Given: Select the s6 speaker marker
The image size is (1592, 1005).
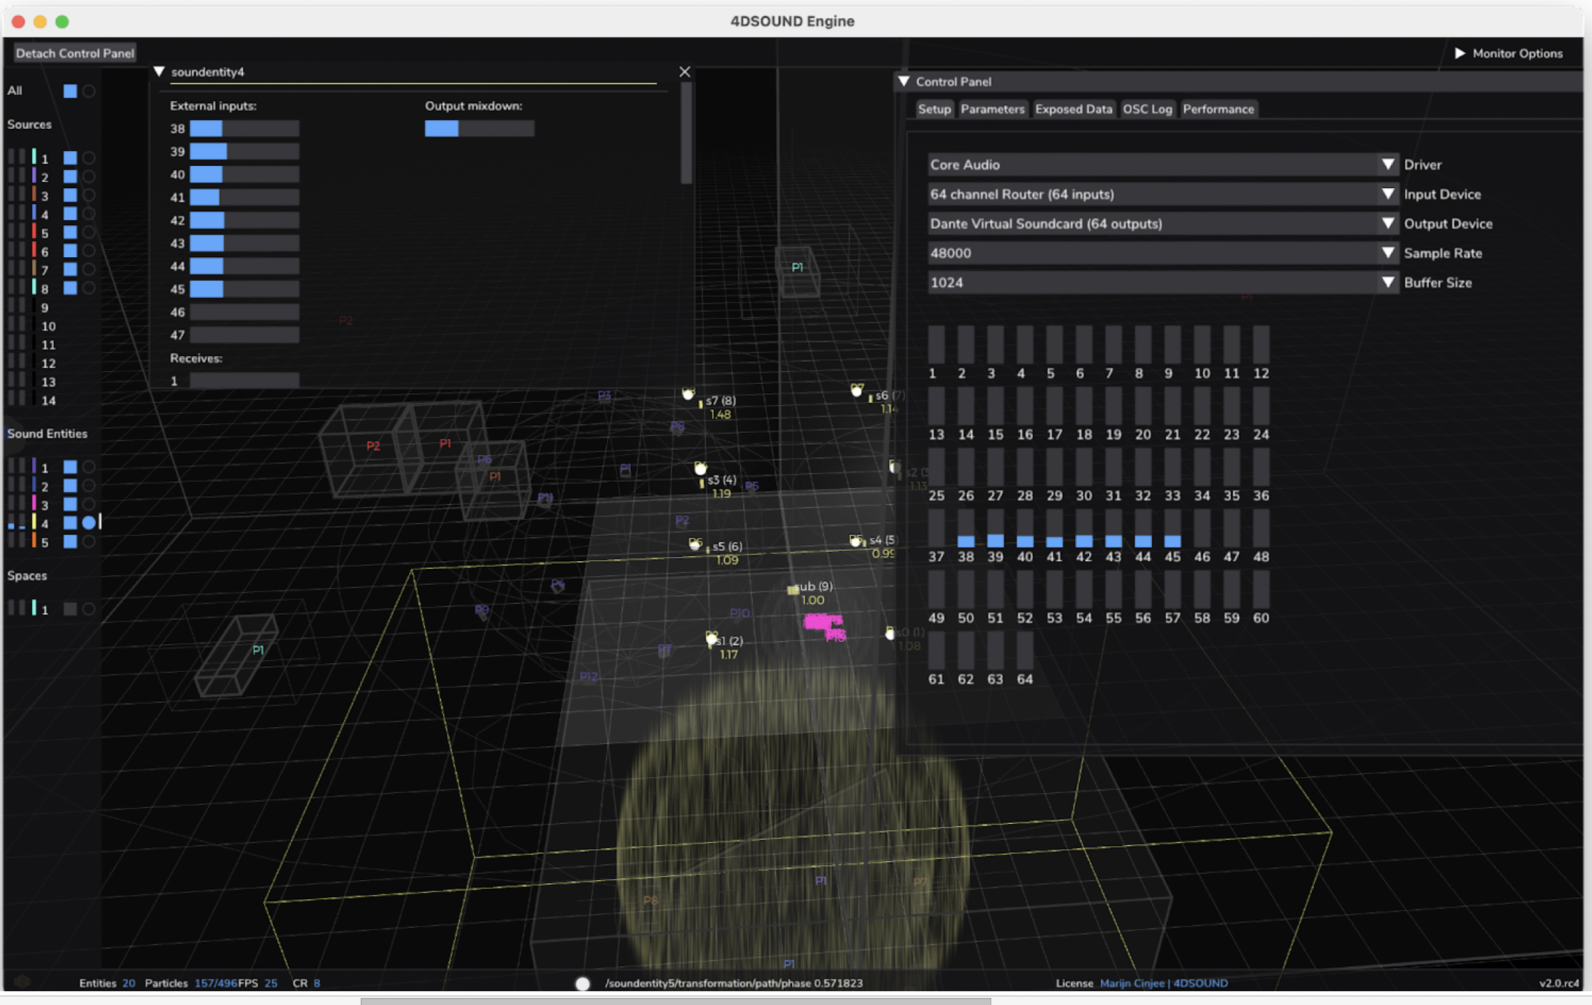Looking at the screenshot, I should pyautogui.click(x=857, y=390).
